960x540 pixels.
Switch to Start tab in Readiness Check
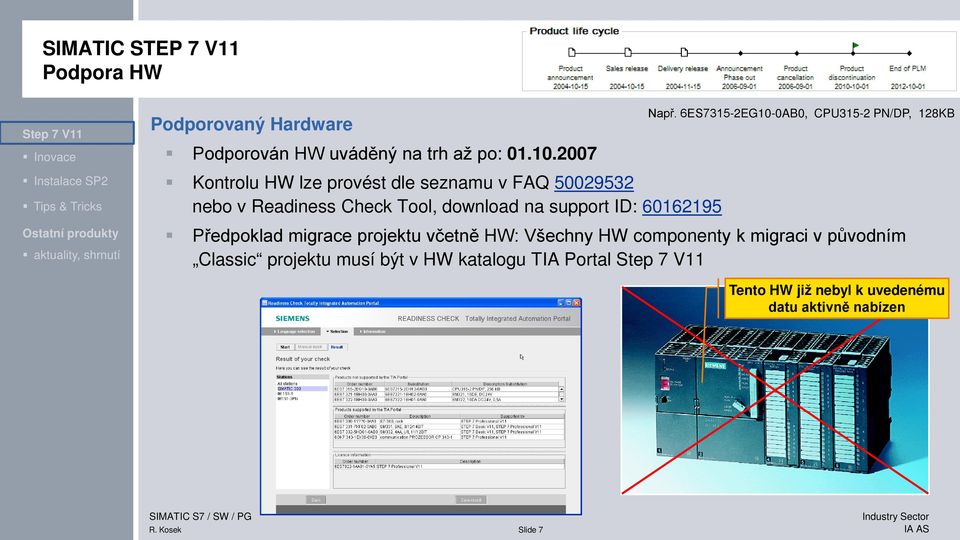point(285,347)
